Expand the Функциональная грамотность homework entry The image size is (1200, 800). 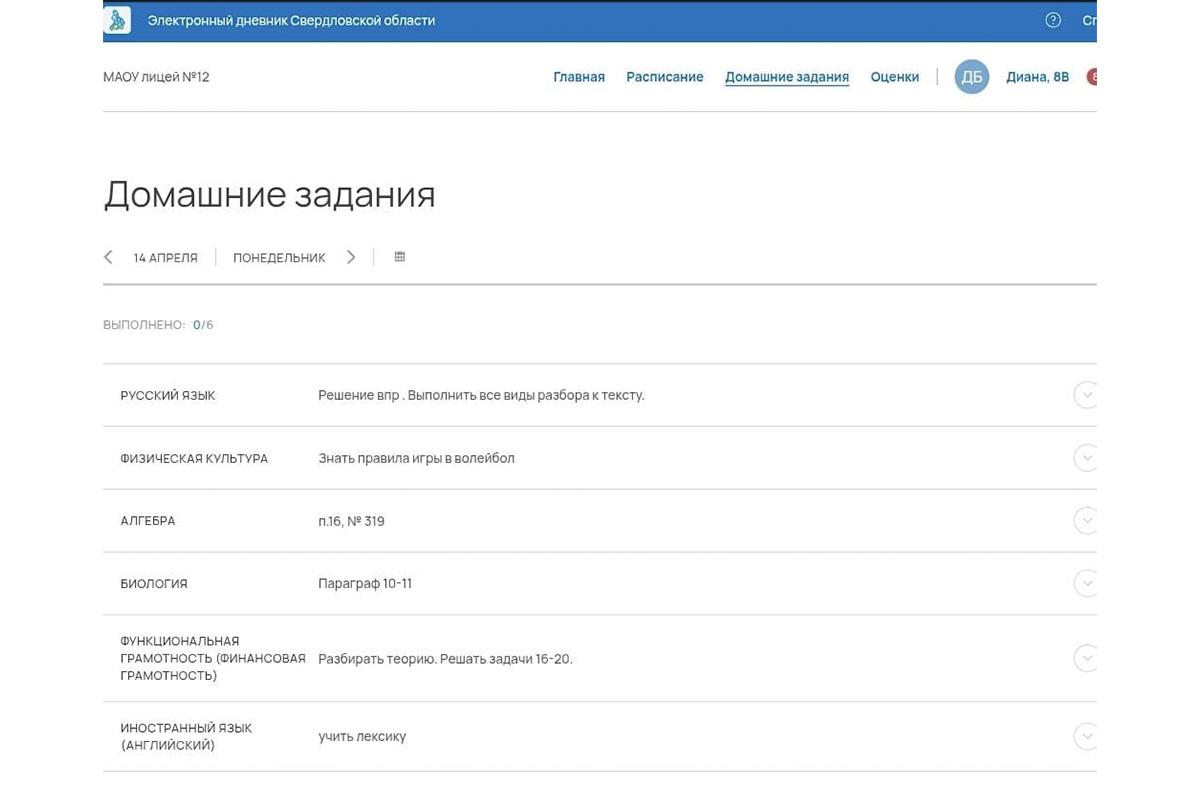pos(1086,657)
